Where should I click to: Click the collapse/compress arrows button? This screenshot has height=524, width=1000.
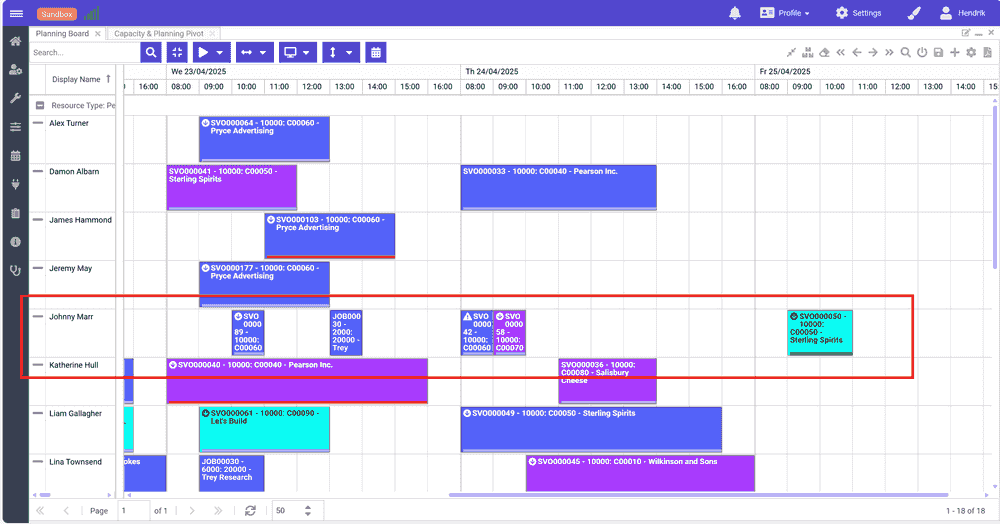pyautogui.click(x=177, y=52)
